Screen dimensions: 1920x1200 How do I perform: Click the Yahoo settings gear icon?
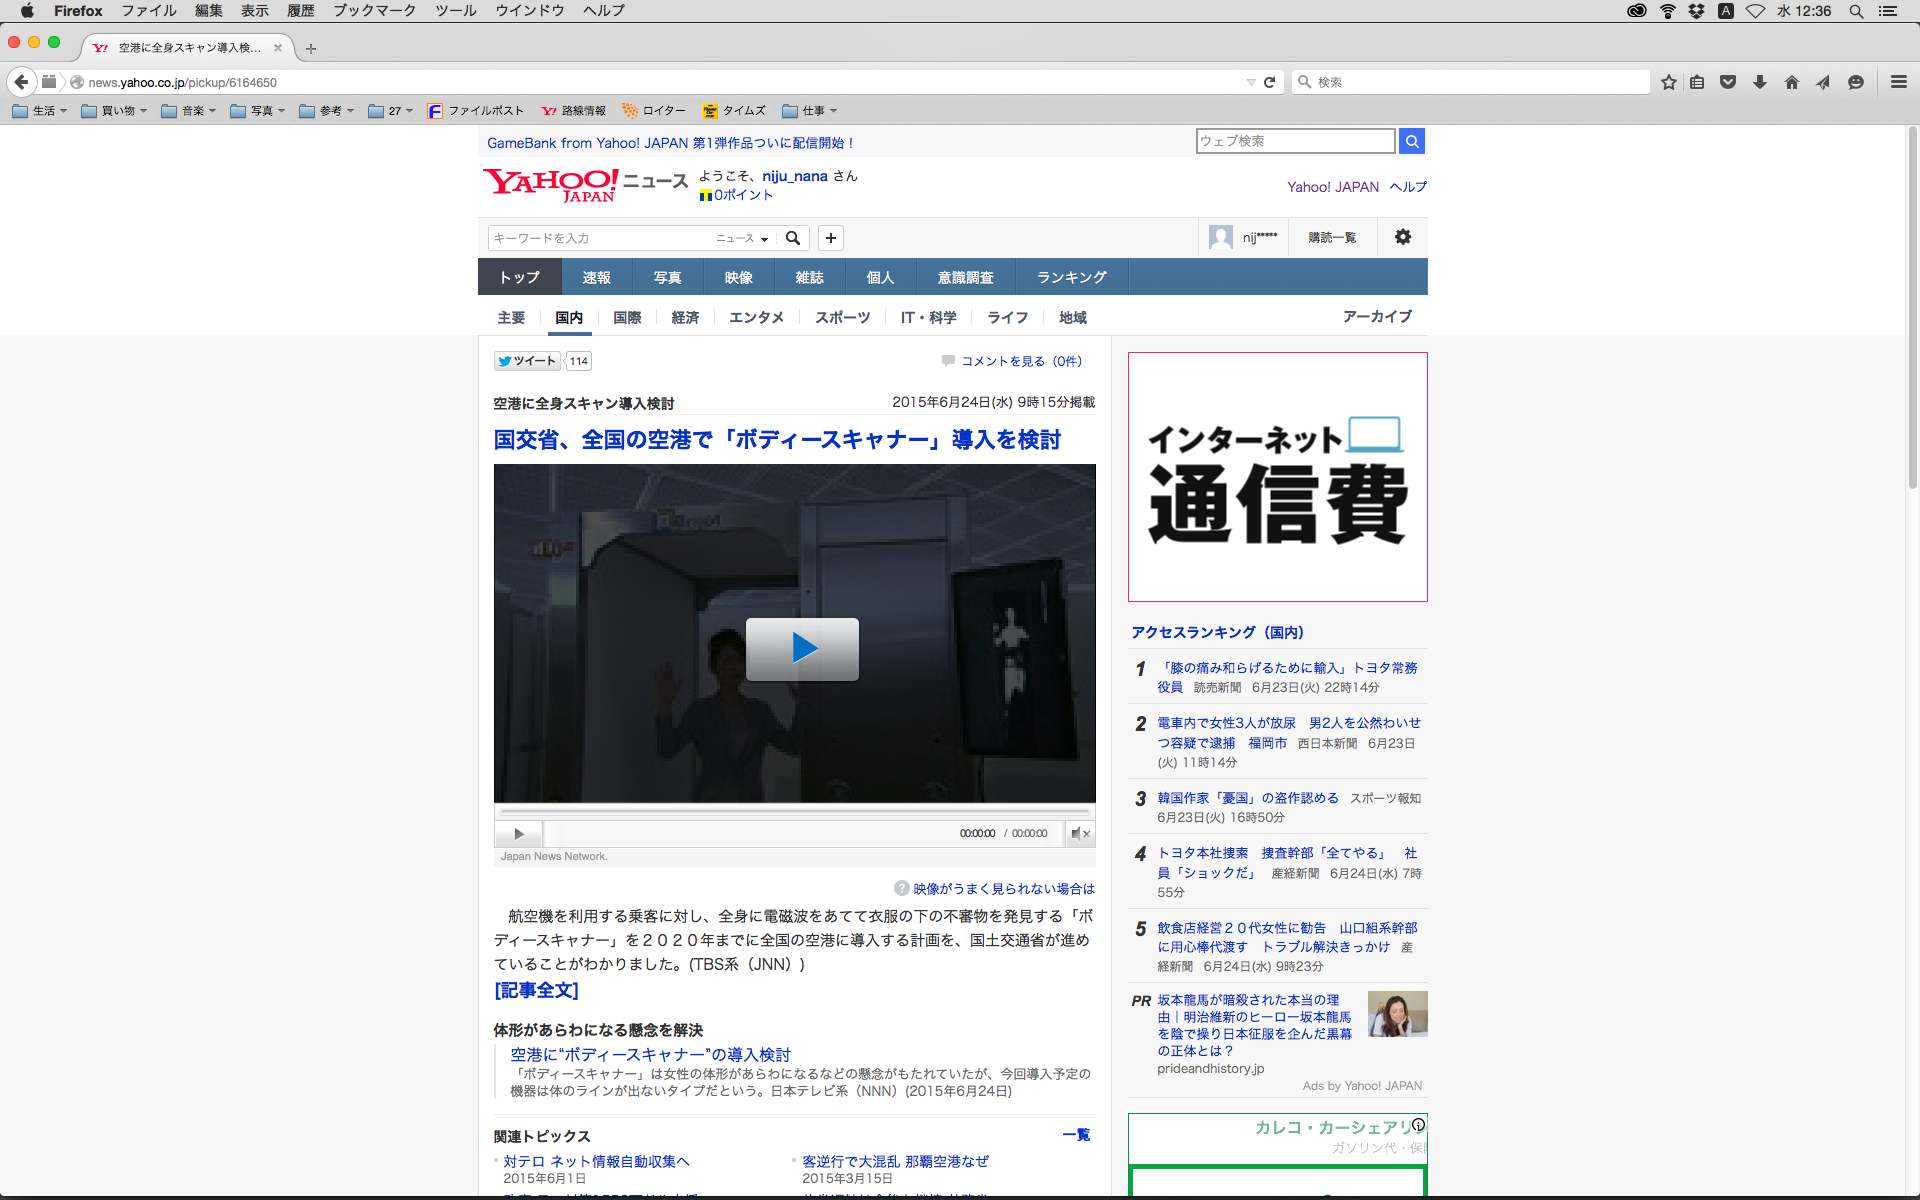pos(1403,237)
